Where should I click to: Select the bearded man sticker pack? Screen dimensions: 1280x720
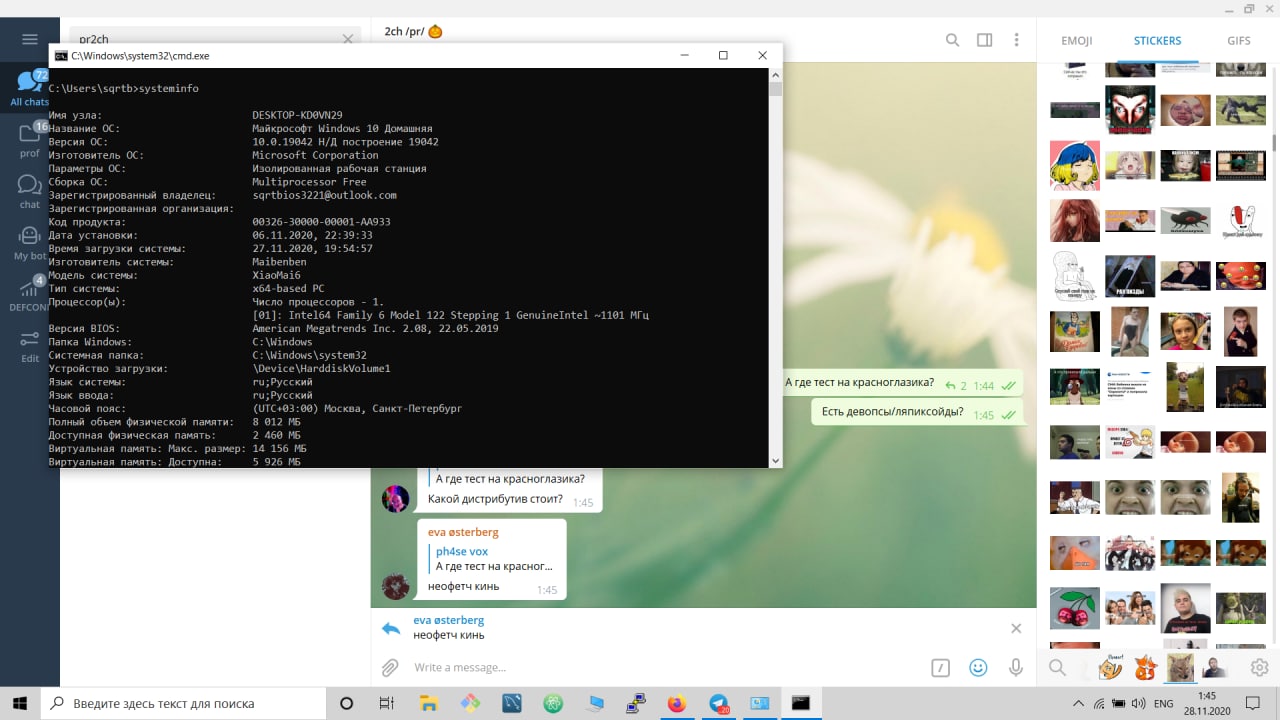[1214, 667]
